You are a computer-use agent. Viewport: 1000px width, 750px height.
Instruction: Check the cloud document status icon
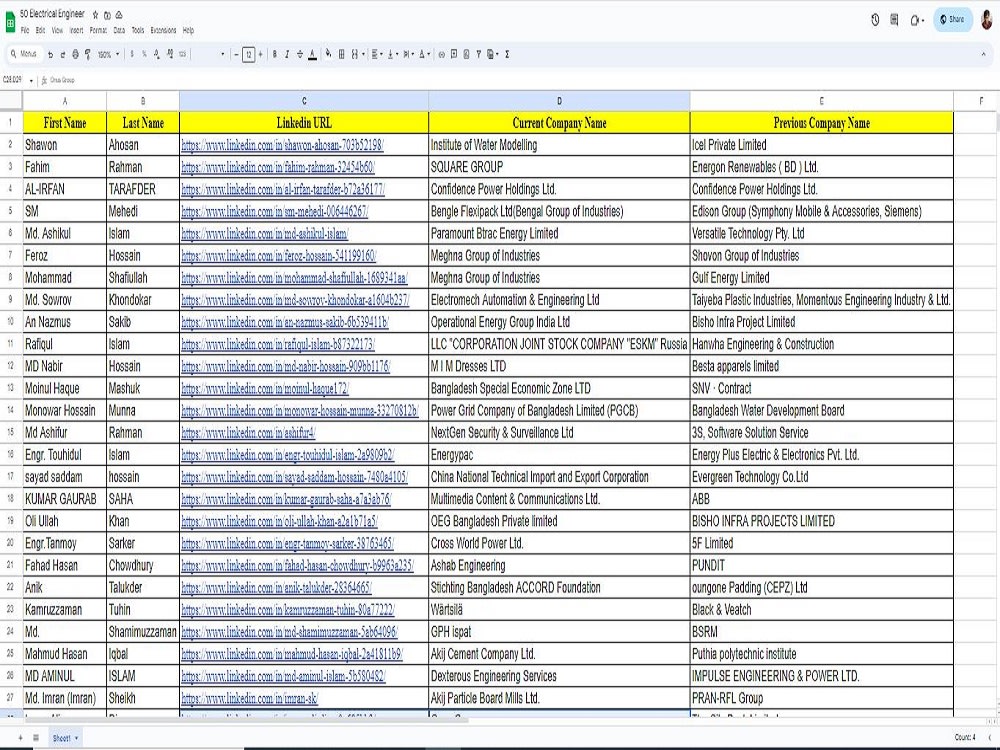[119, 14]
